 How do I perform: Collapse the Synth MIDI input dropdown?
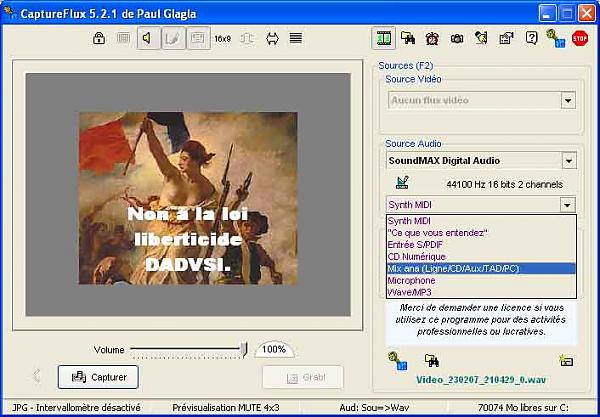pos(567,205)
